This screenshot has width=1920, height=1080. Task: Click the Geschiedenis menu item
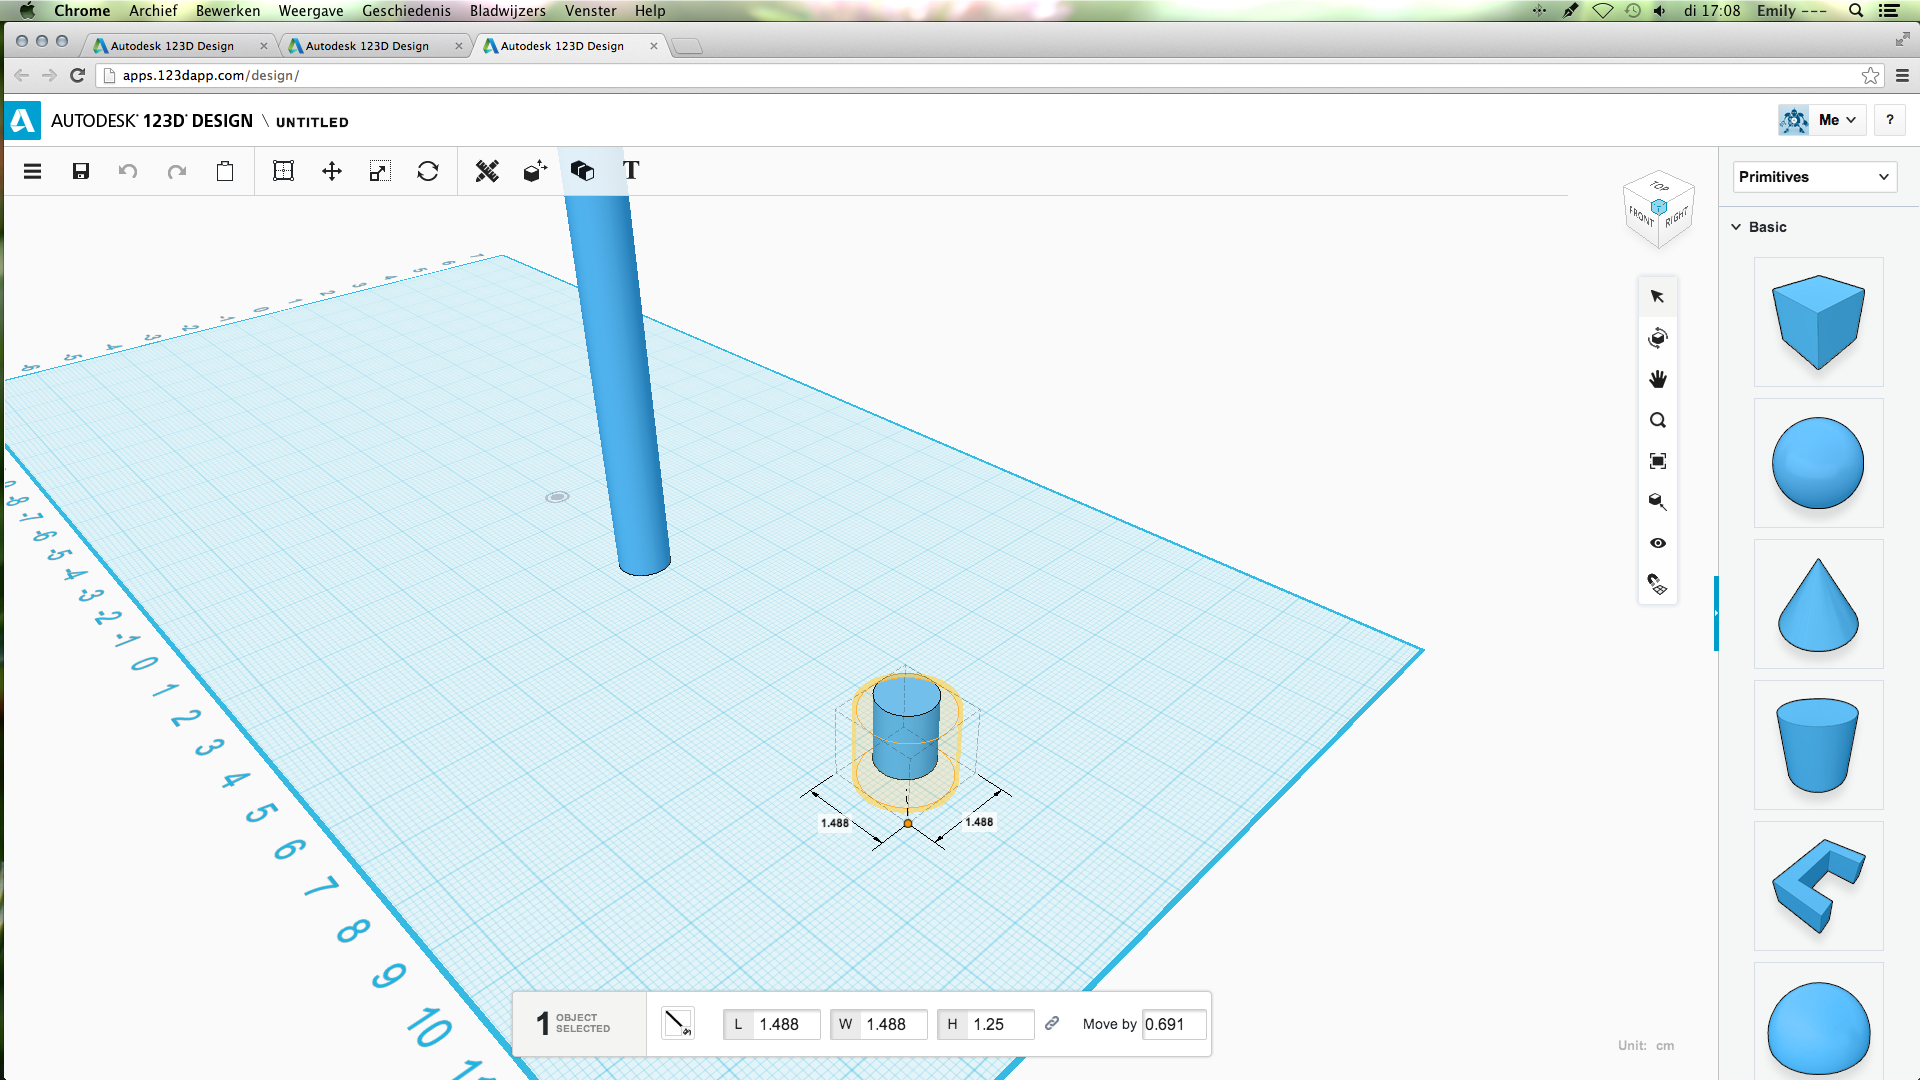tap(405, 11)
